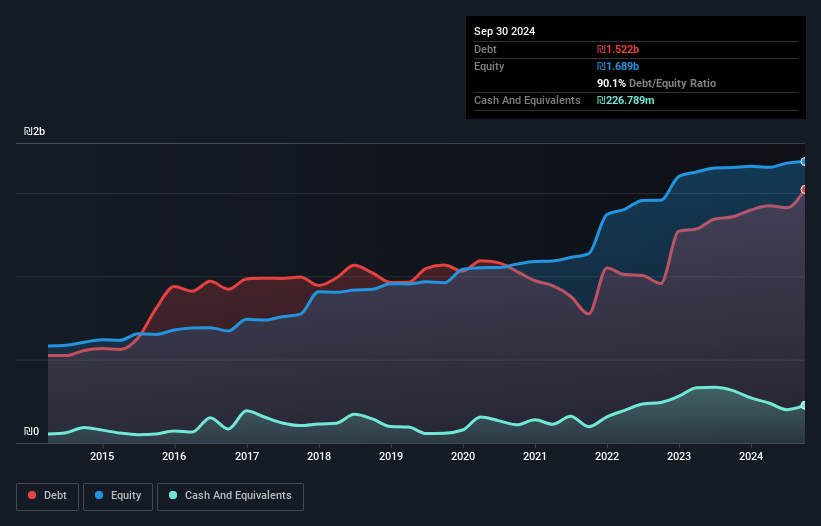Click the Equity row label in tooltip

[489, 66]
